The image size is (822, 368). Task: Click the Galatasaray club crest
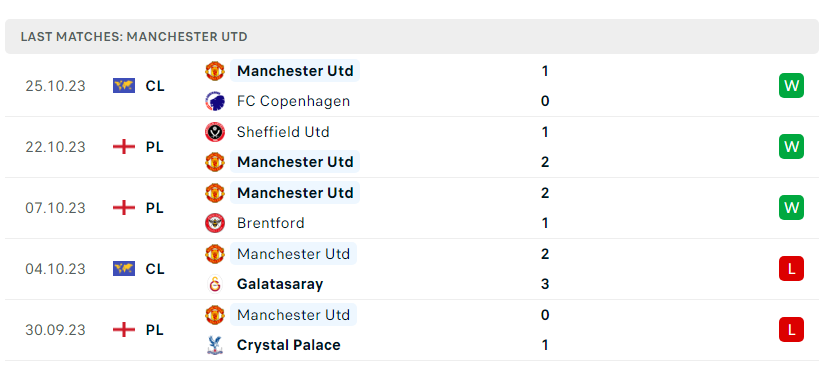pyautogui.click(x=214, y=284)
